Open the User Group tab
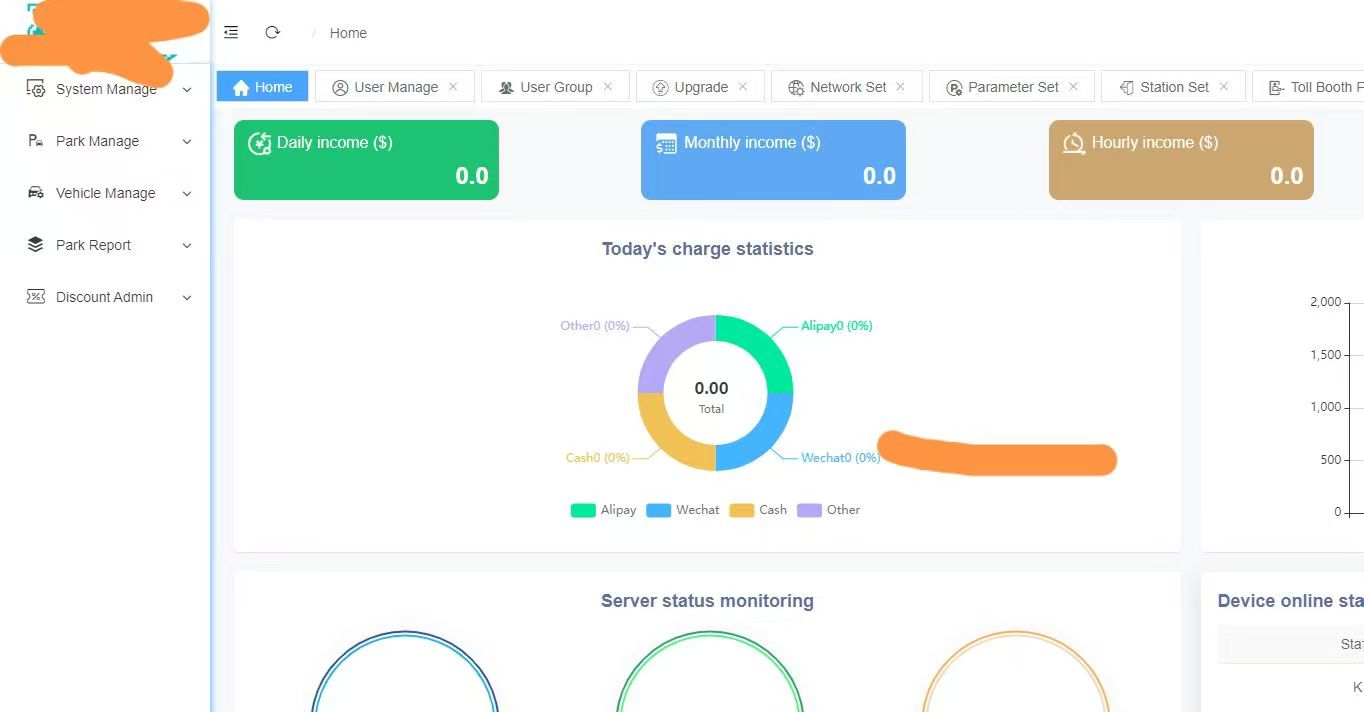This screenshot has width=1364, height=712. click(x=555, y=87)
